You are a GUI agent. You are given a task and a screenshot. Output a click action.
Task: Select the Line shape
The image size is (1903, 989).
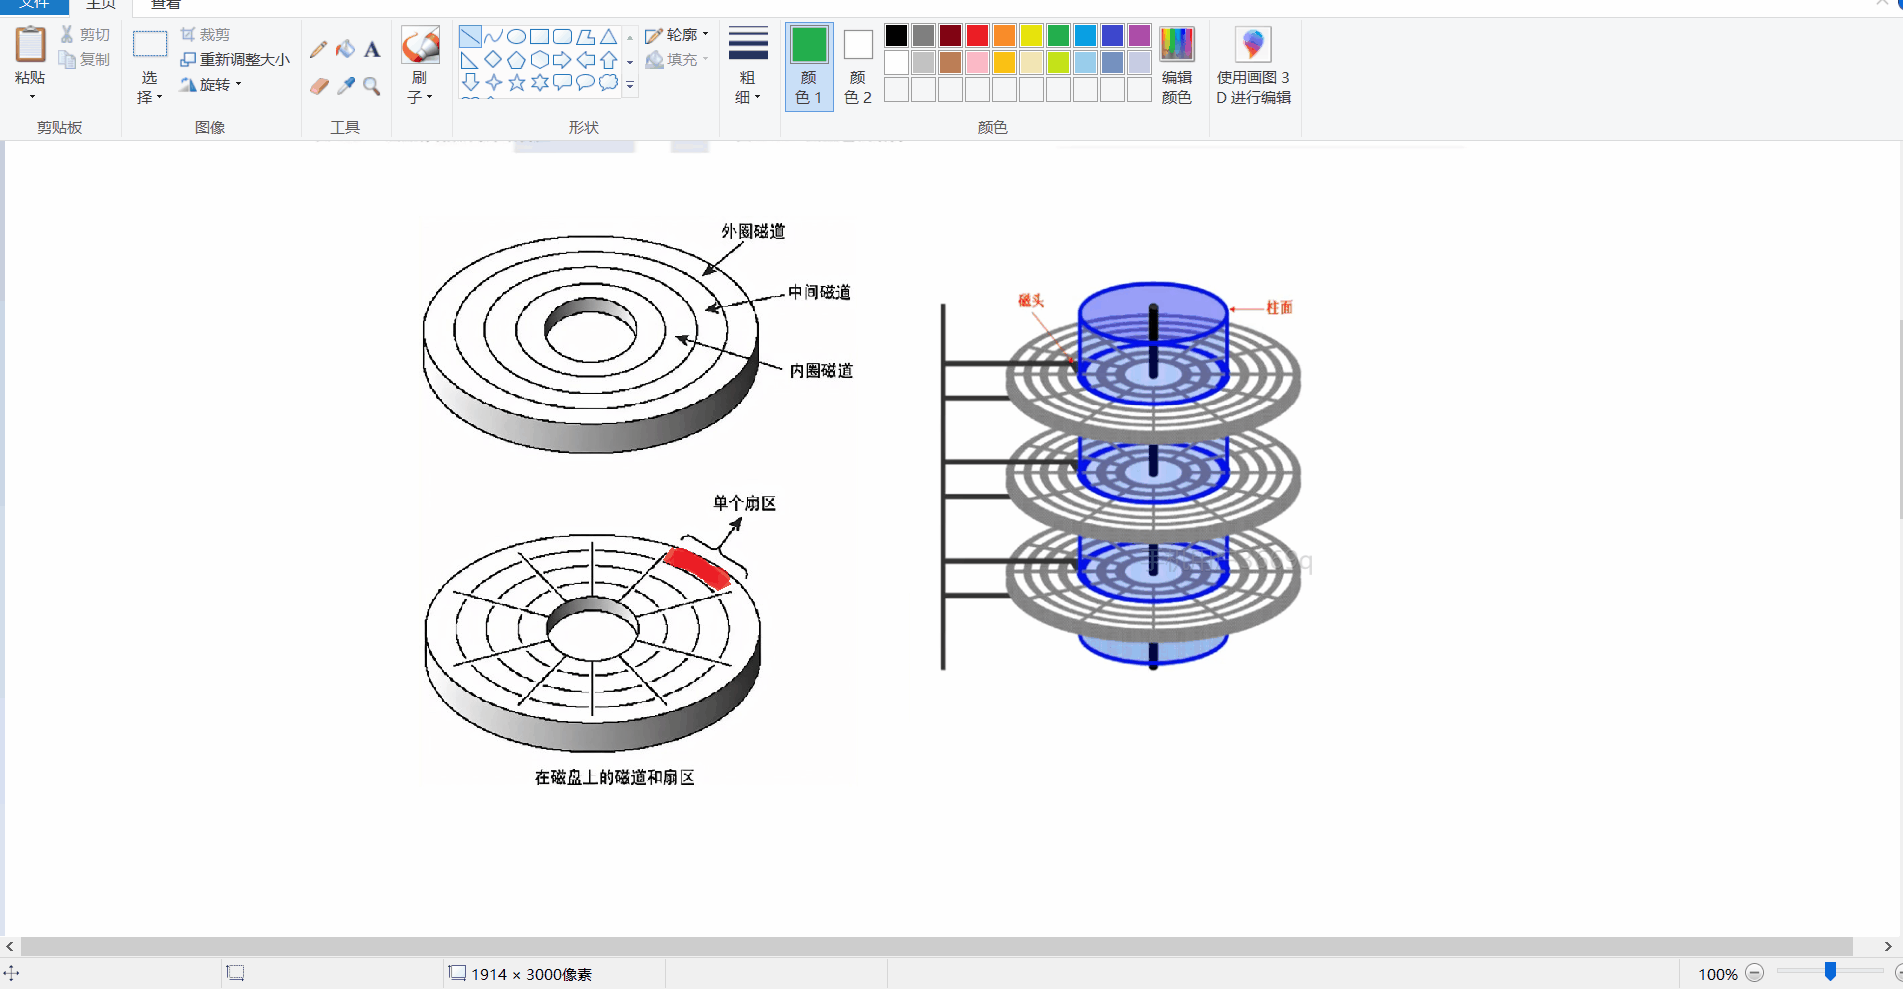click(x=470, y=37)
